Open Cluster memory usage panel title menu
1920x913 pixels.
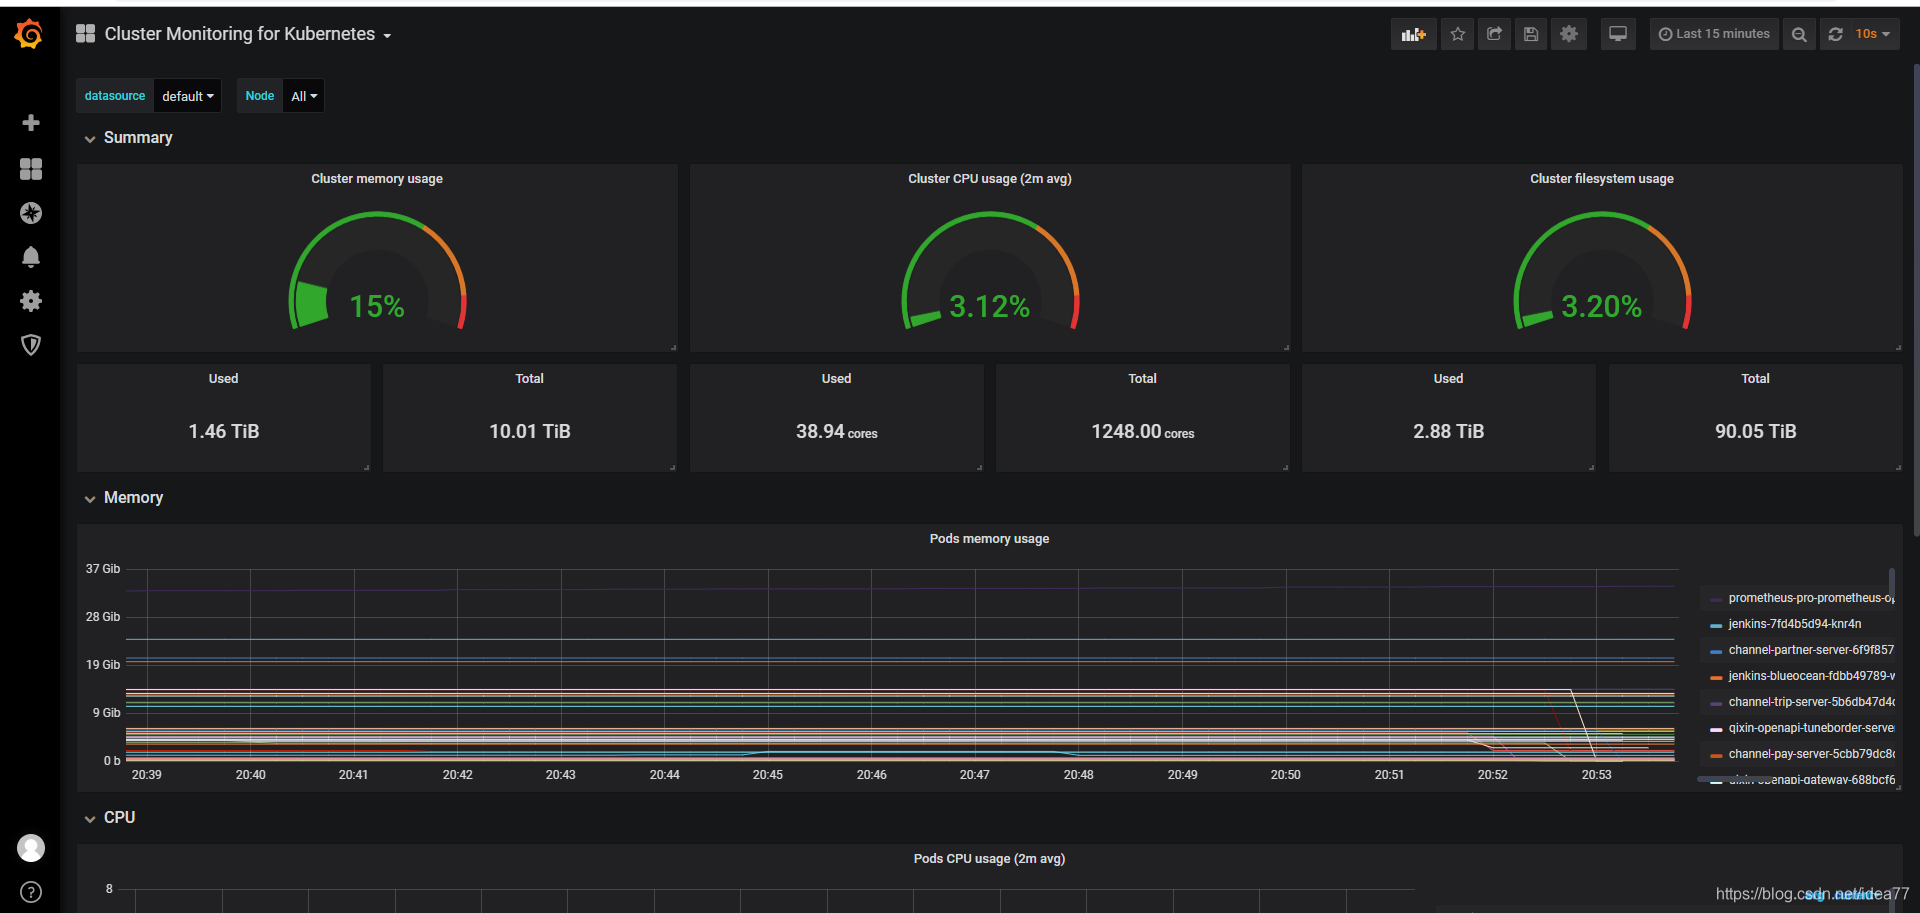[377, 179]
